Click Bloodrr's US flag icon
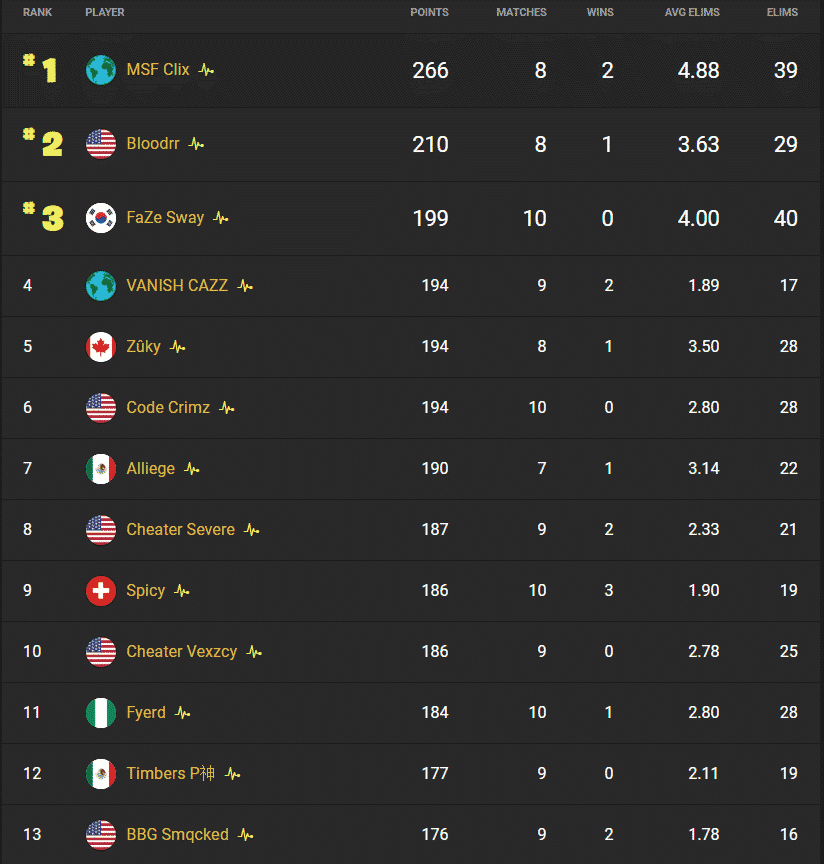The height and width of the screenshot is (864, 824). tap(100, 143)
